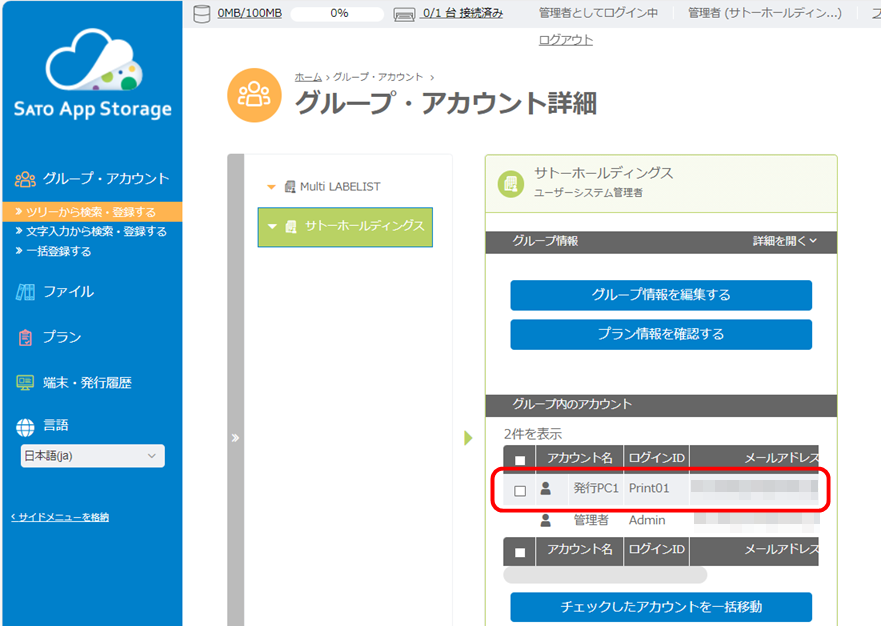Select the Multi LABELIST tree item
This screenshot has width=881, height=626.
[x=340, y=187]
